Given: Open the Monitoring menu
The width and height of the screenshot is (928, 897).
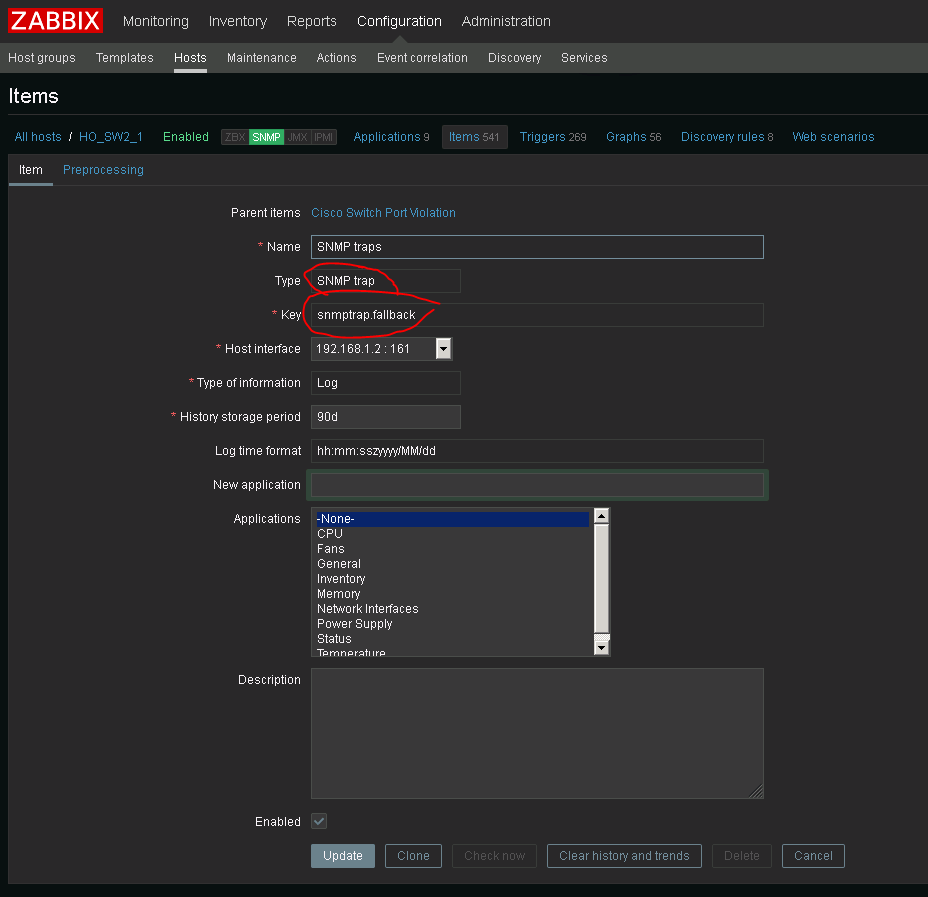Looking at the screenshot, I should tap(155, 21).
